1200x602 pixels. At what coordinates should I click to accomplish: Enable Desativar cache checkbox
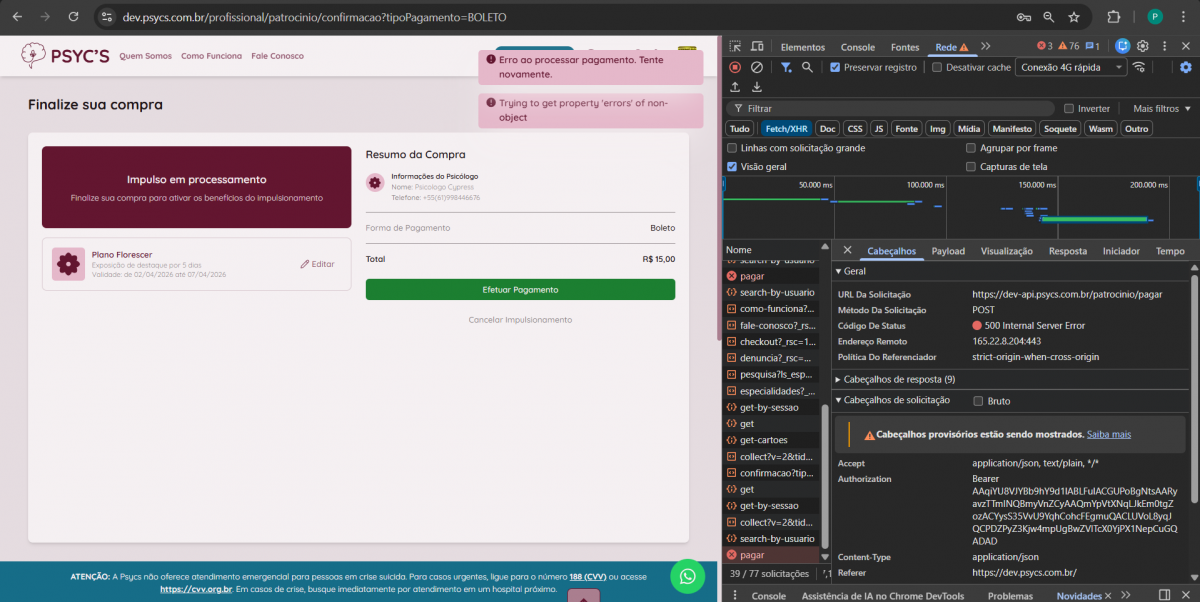[937, 67]
